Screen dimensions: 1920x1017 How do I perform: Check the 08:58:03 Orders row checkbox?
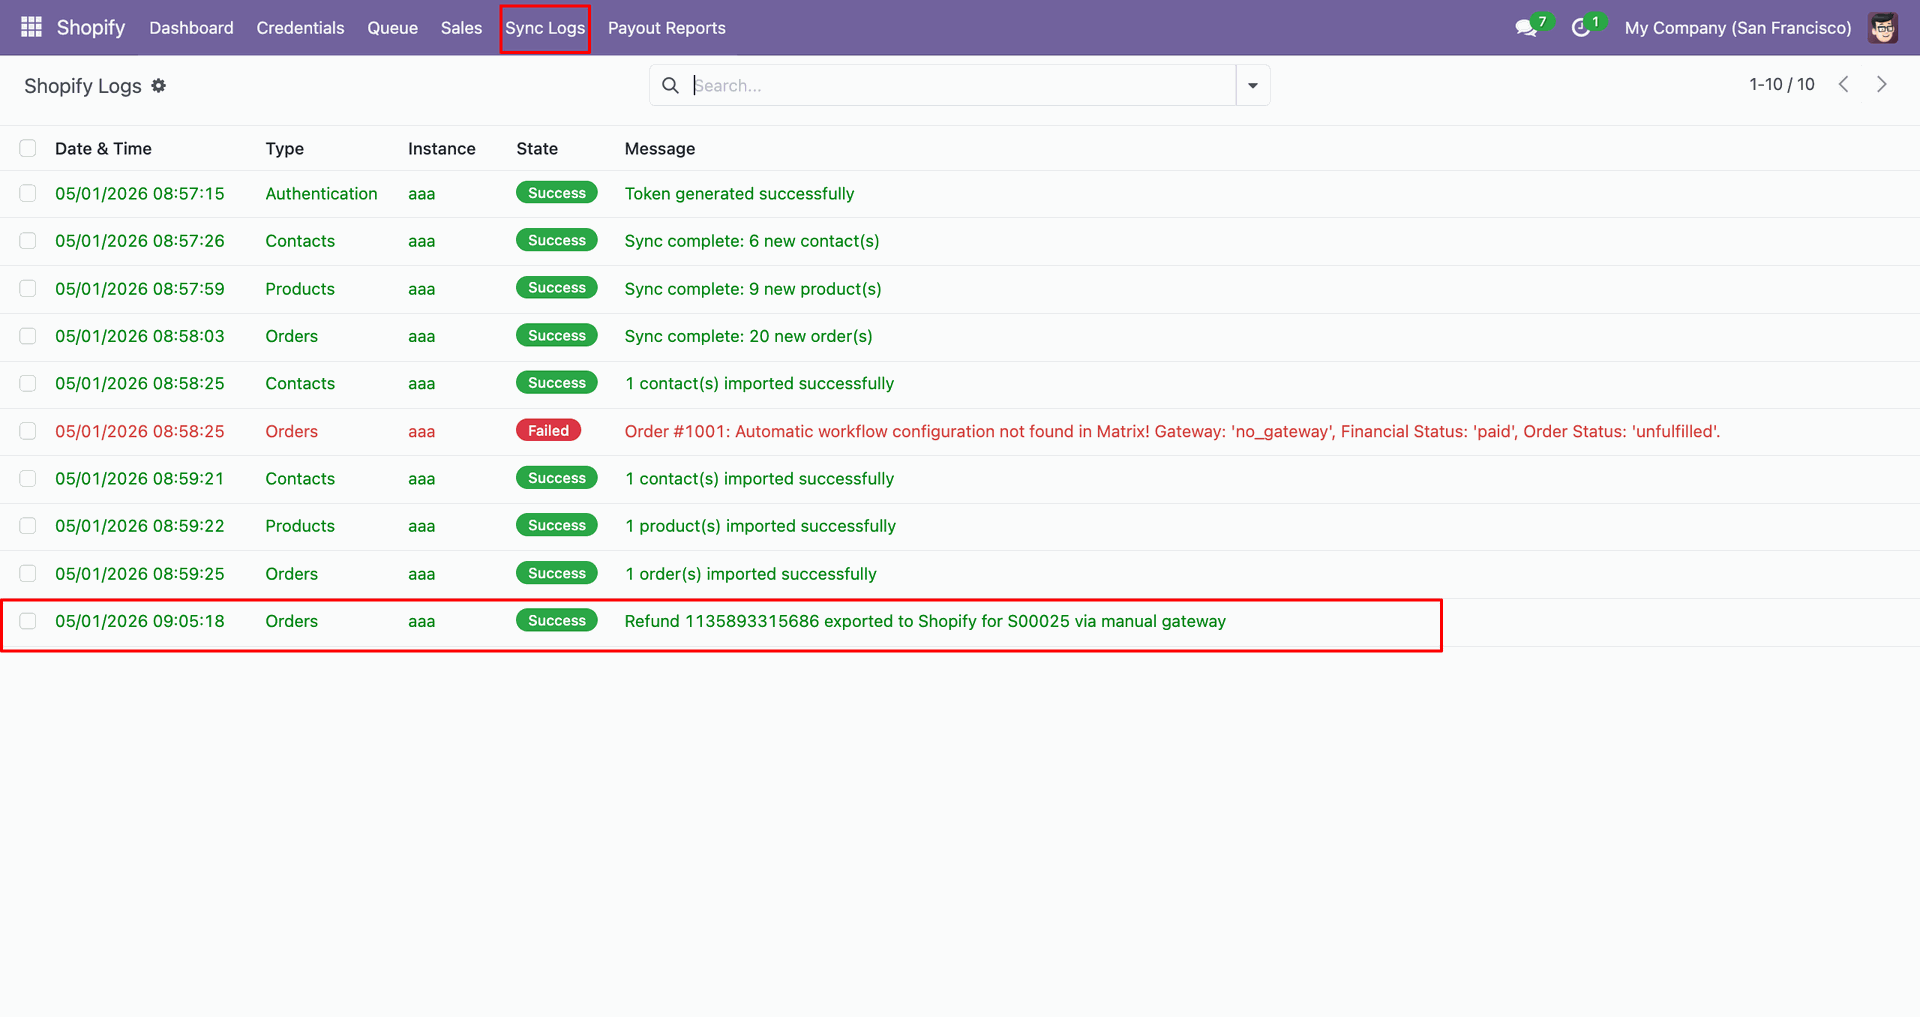coord(28,336)
